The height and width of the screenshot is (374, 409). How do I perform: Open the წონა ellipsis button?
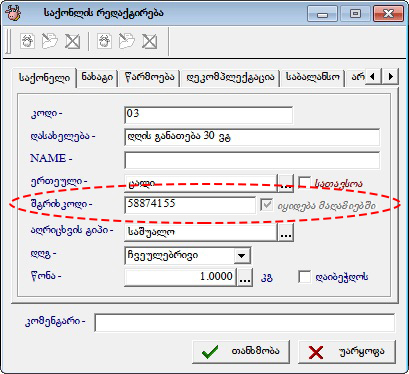pos(245,277)
